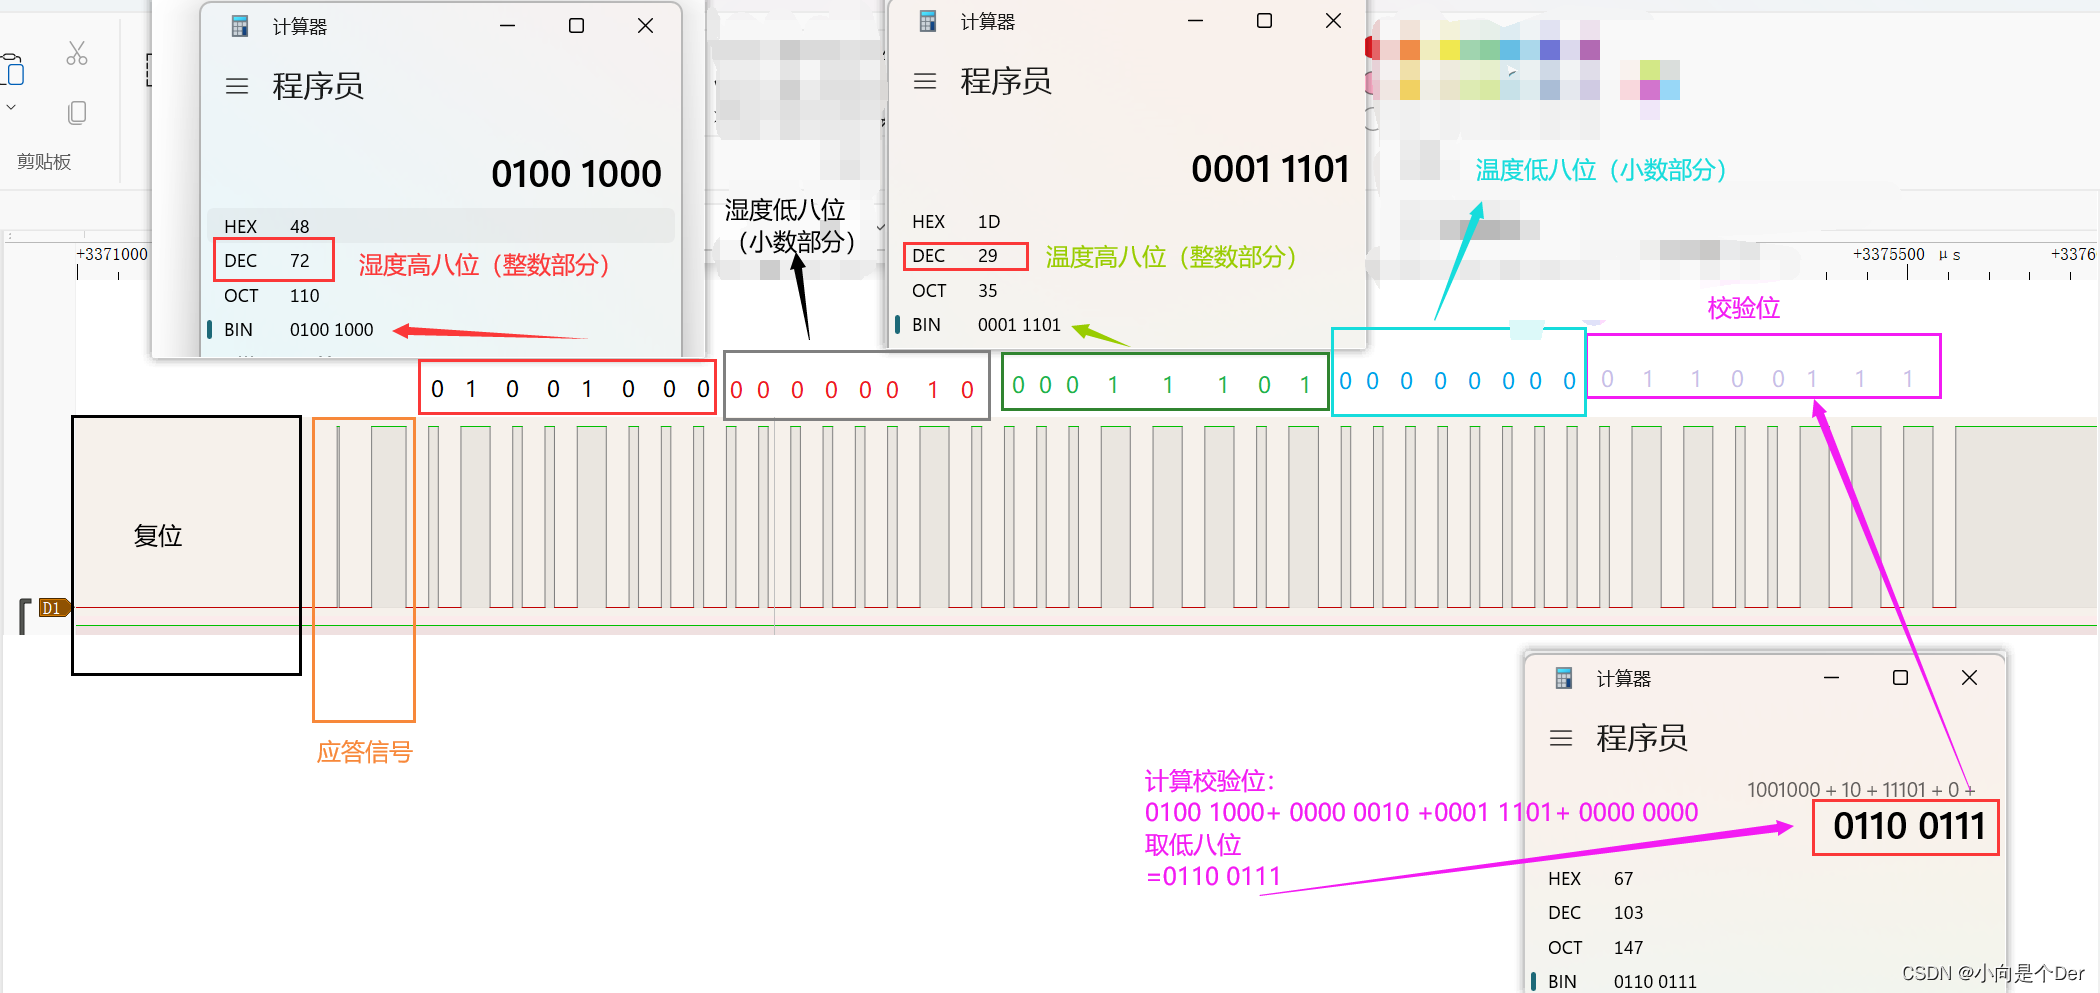Select BIN 0100 1000 row in left calculator

(441, 330)
